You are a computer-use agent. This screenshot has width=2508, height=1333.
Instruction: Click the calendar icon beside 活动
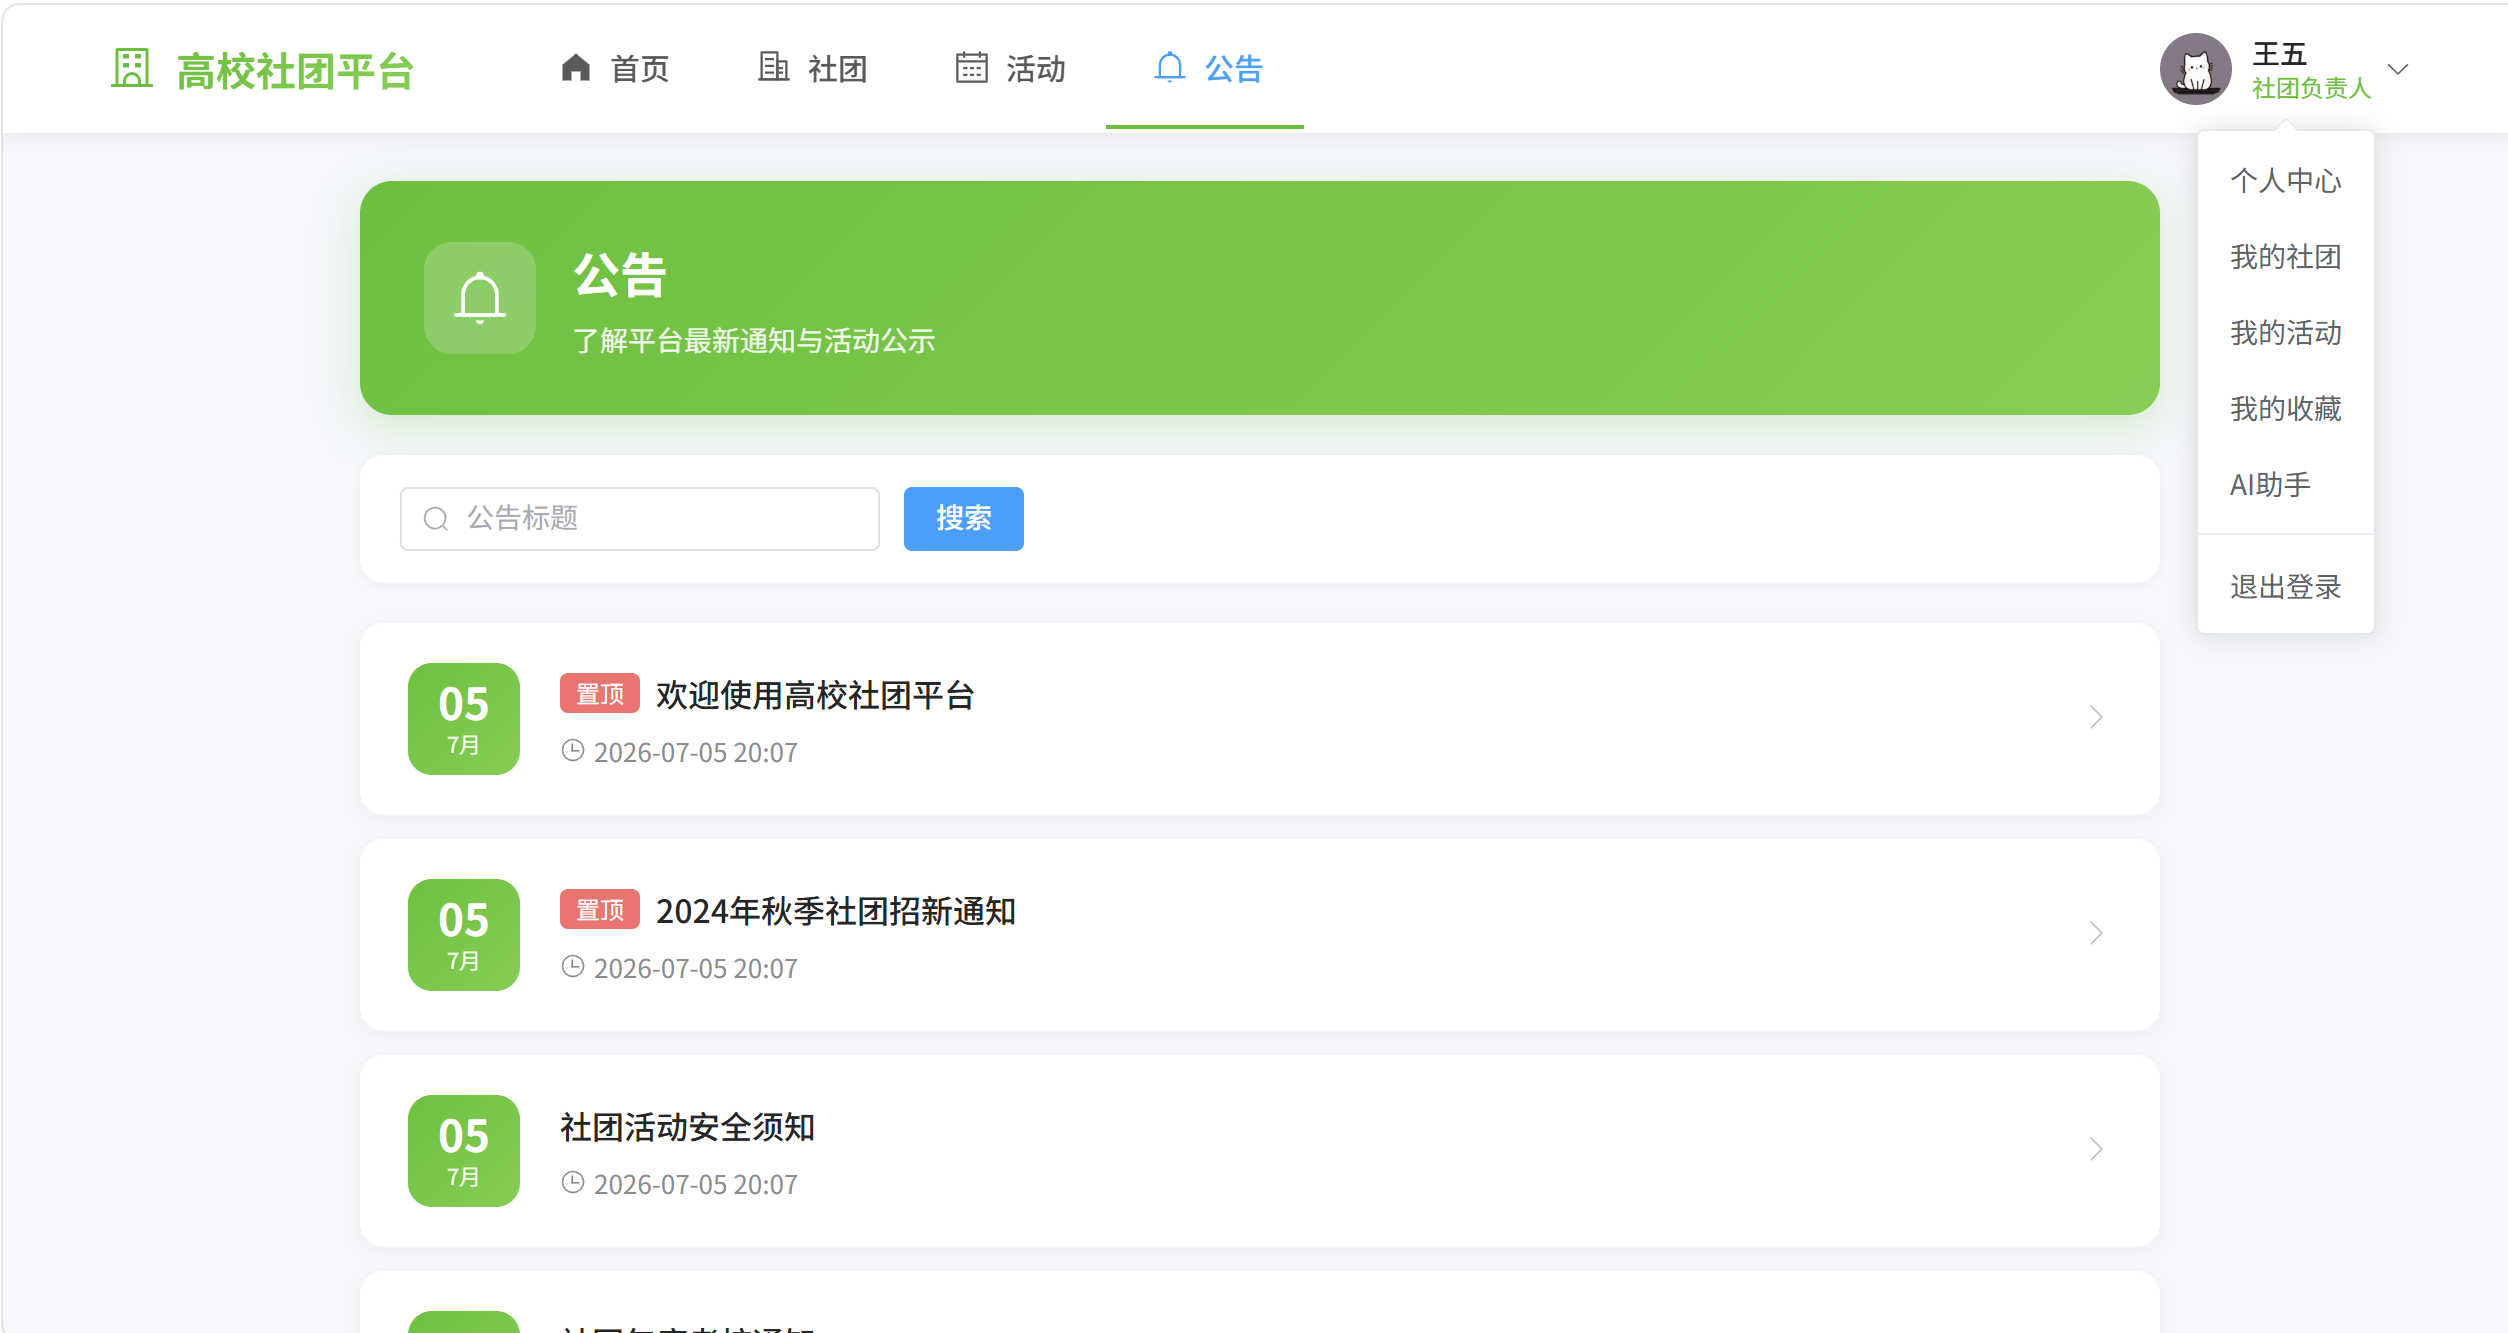(x=971, y=67)
